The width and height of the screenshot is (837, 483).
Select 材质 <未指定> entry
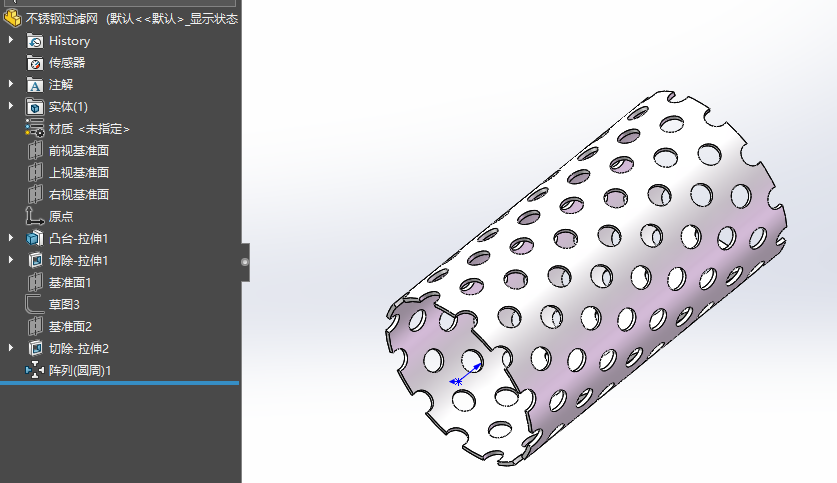[x=89, y=129]
